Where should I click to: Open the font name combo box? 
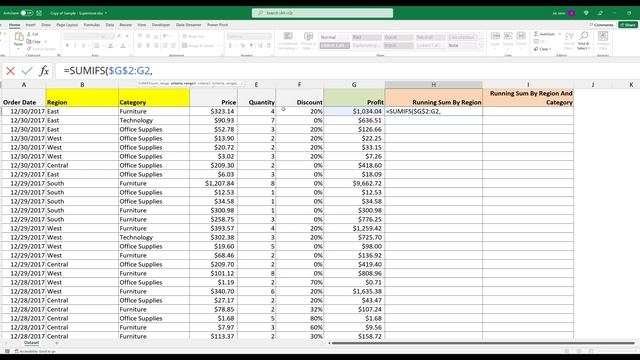pyautogui.click(x=81, y=36)
